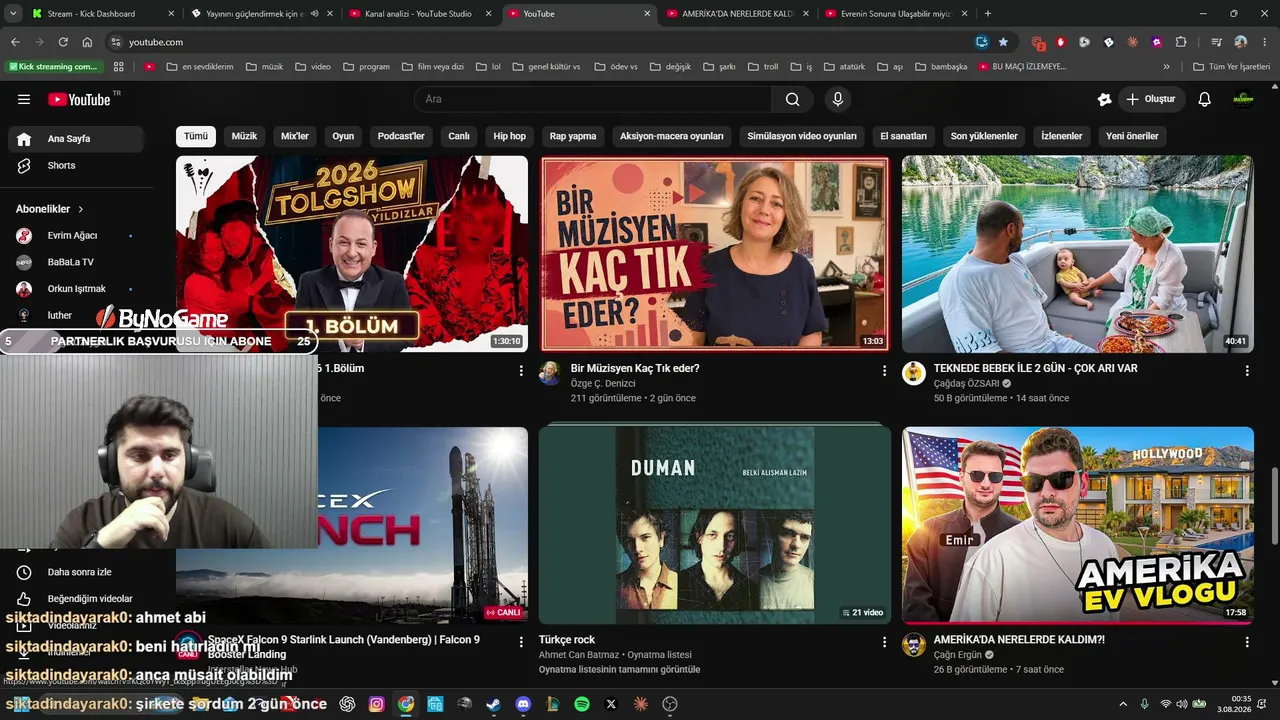
Task: Open Steam from the taskbar
Action: click(494, 704)
